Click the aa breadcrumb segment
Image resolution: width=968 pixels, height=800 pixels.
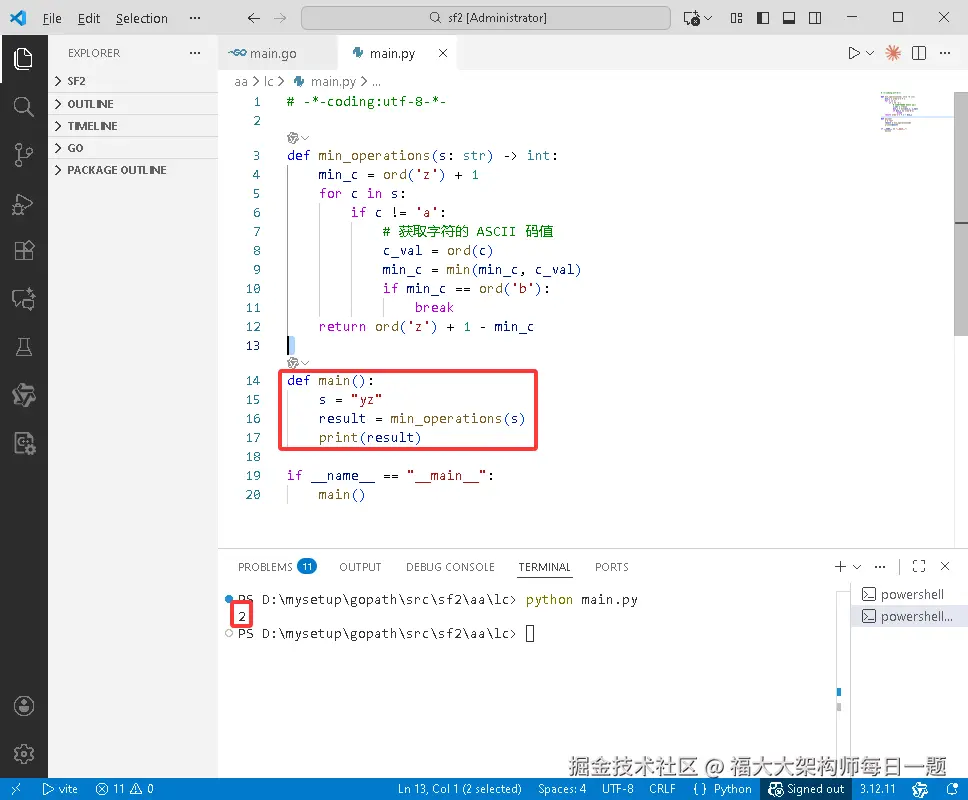coord(241,81)
